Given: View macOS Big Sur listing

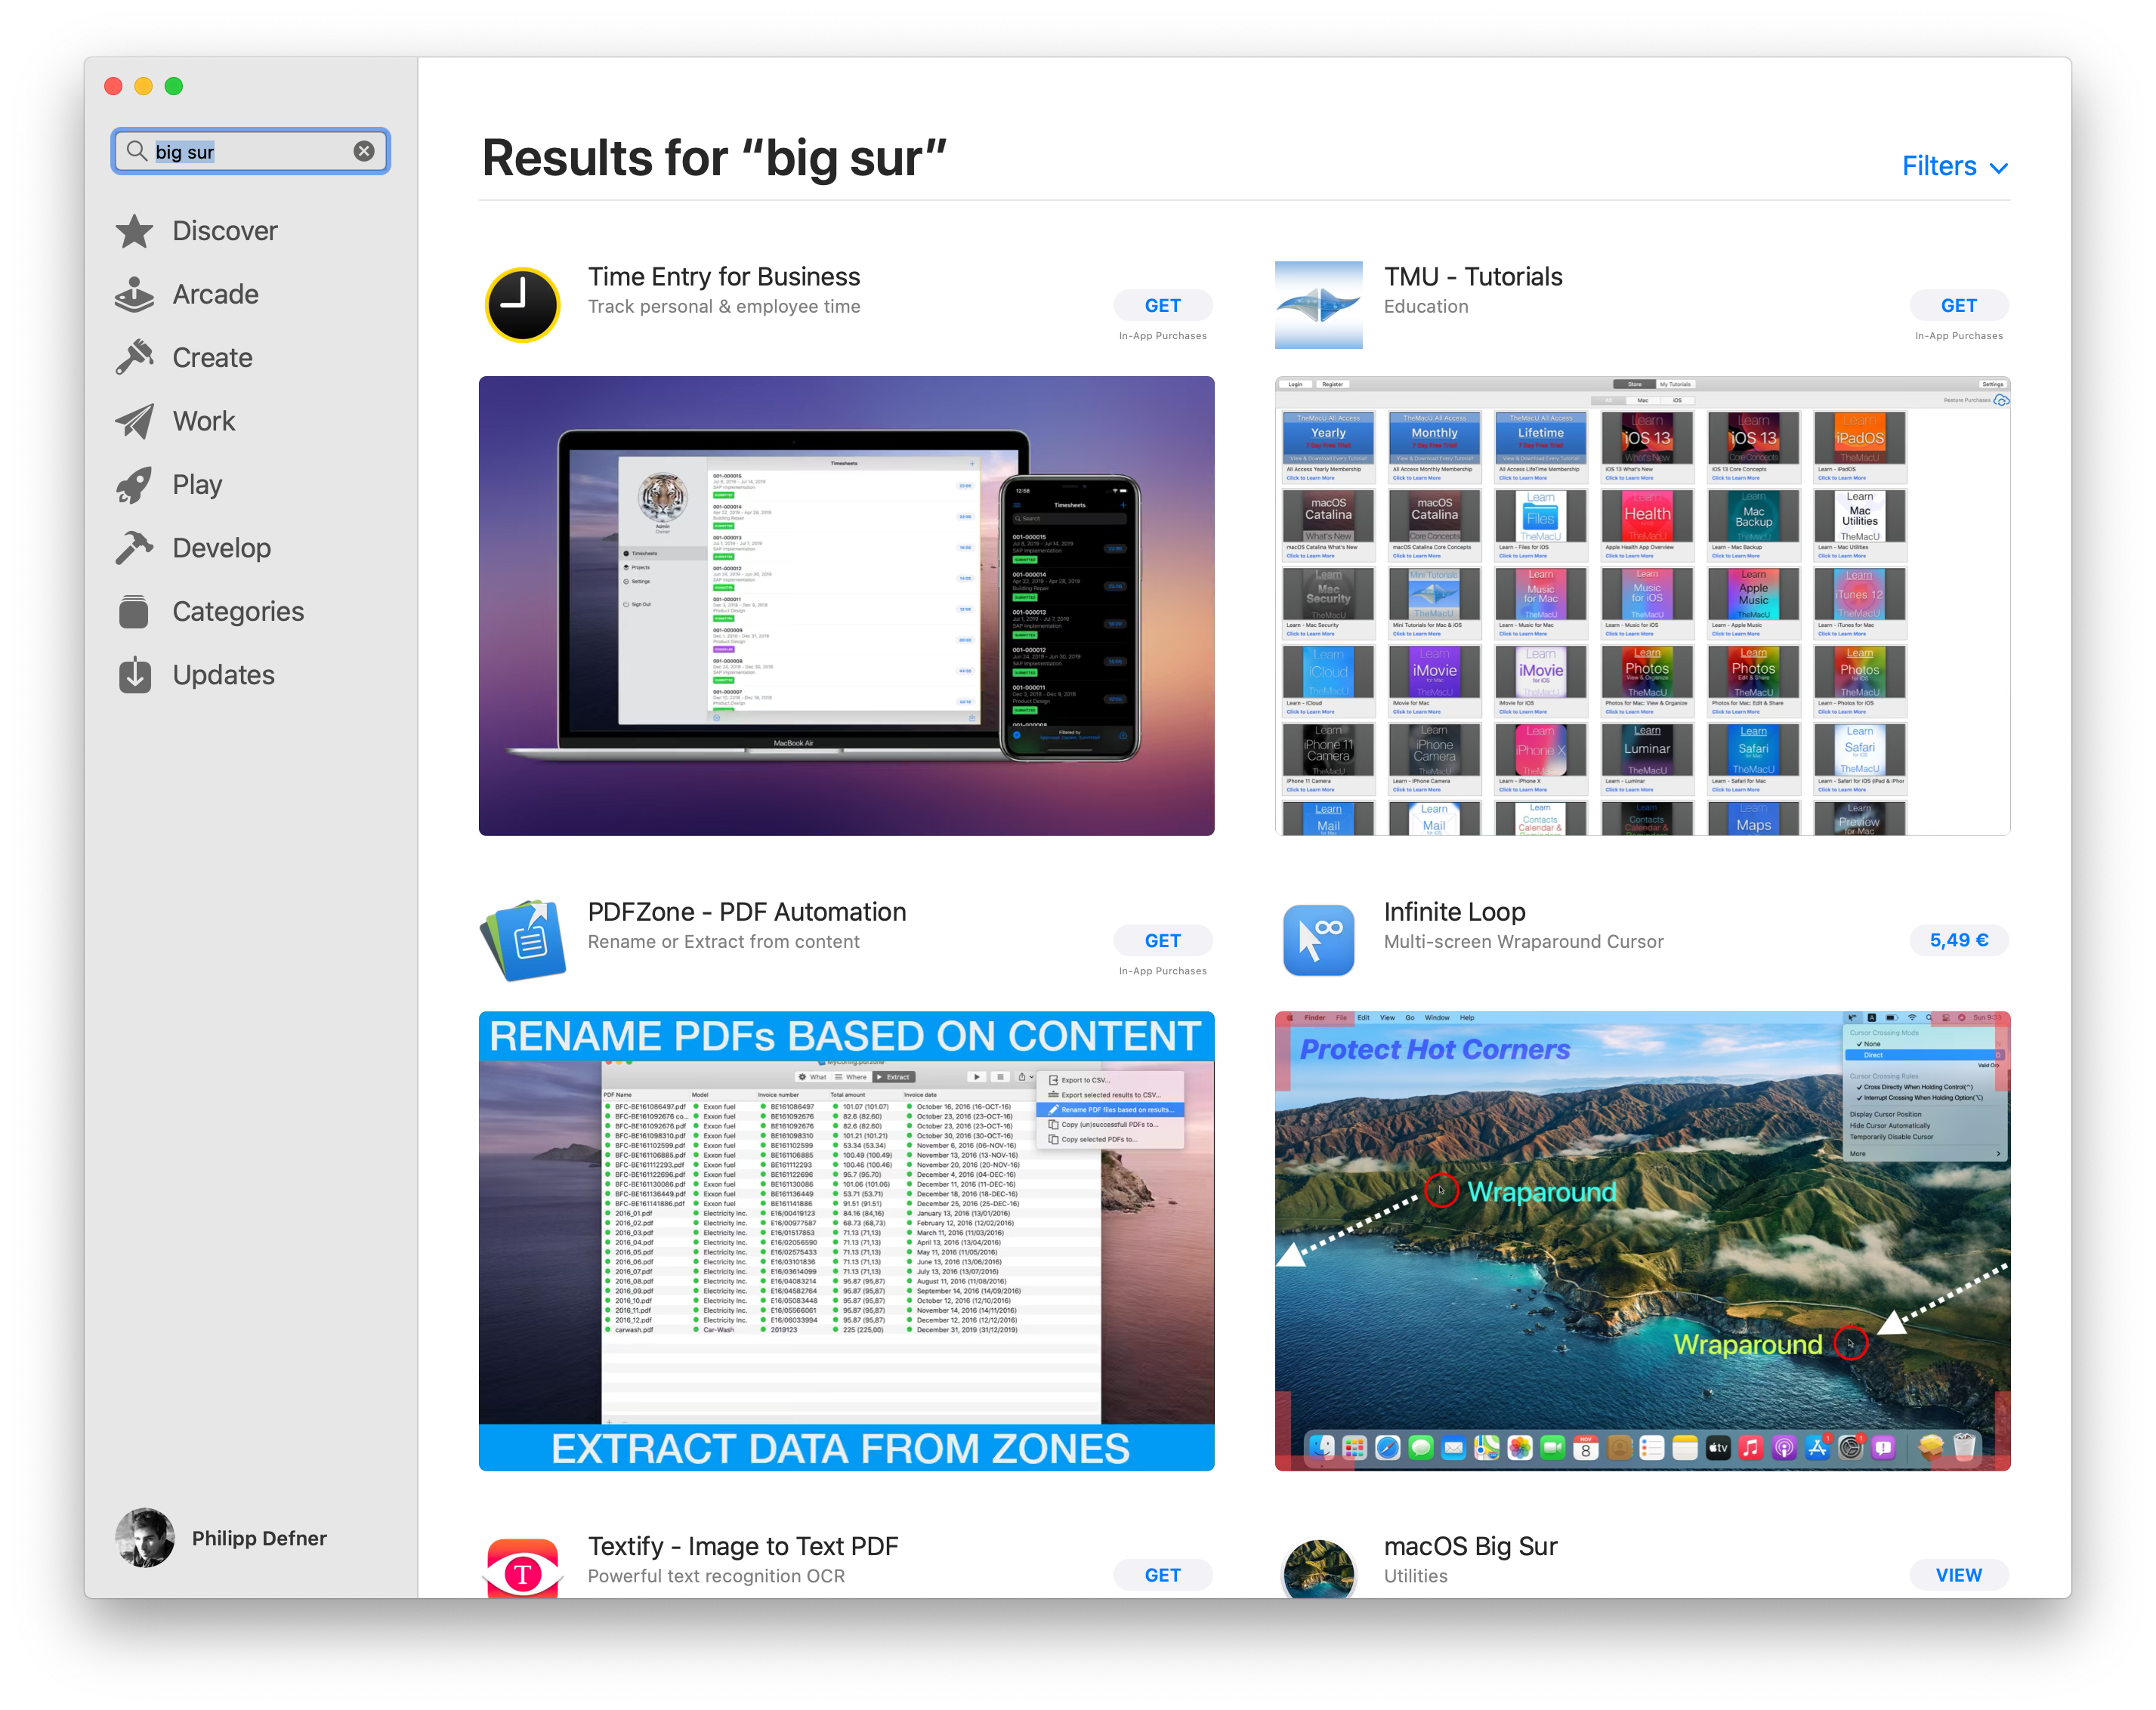Looking at the screenshot, I should tap(1957, 1575).
